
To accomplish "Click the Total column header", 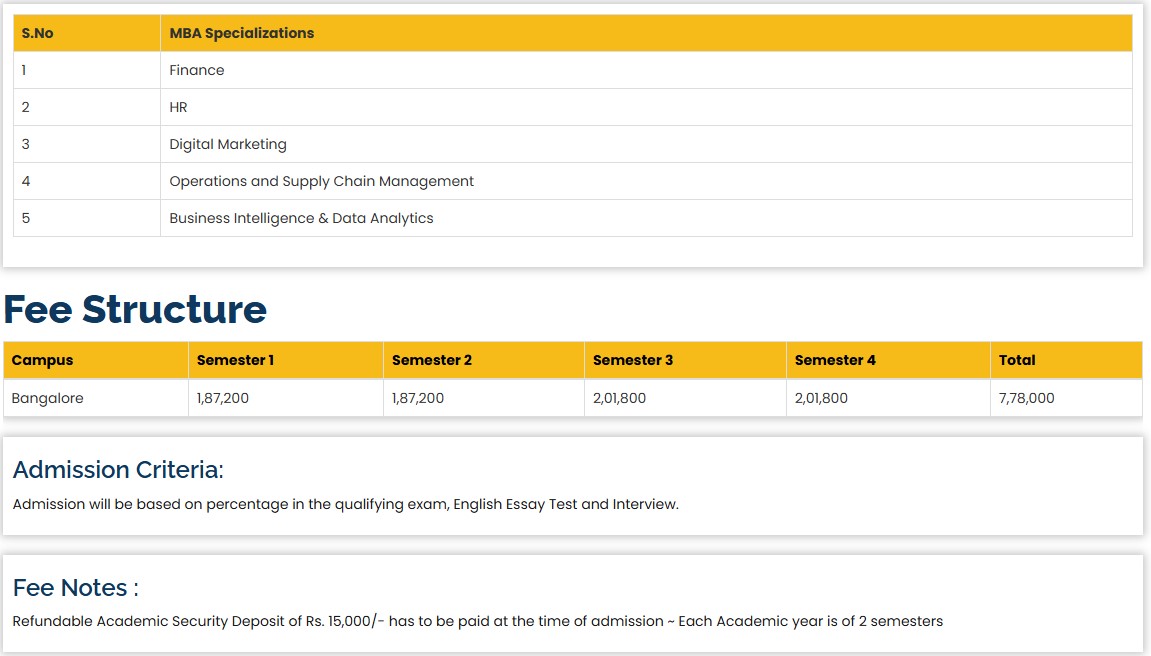I will [1017, 360].
